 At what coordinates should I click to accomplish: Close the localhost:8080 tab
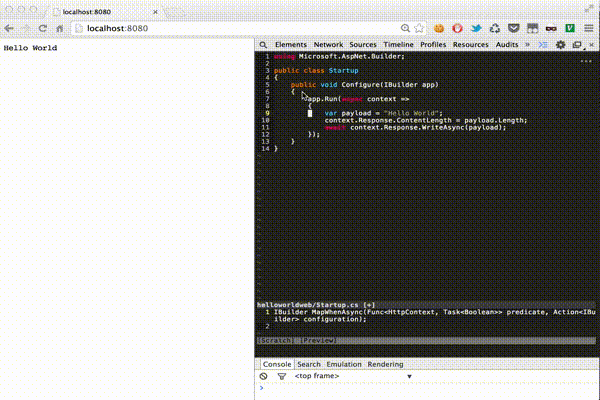tap(155, 12)
